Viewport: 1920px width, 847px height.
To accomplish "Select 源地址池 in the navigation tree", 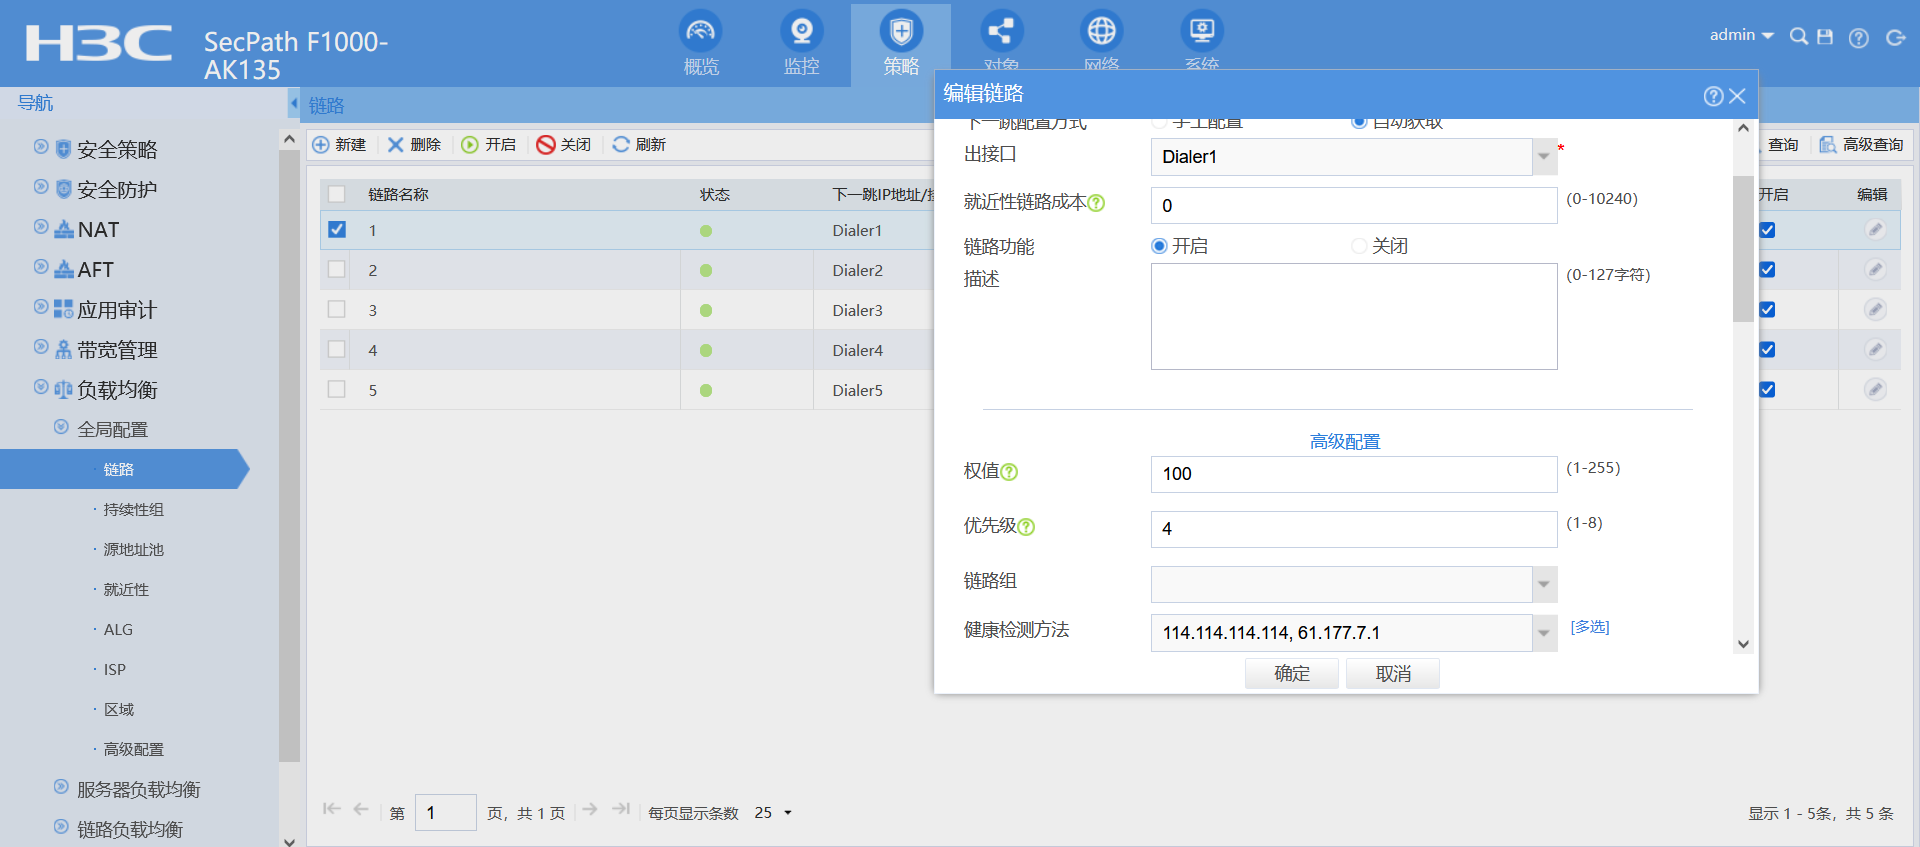I will (x=134, y=550).
